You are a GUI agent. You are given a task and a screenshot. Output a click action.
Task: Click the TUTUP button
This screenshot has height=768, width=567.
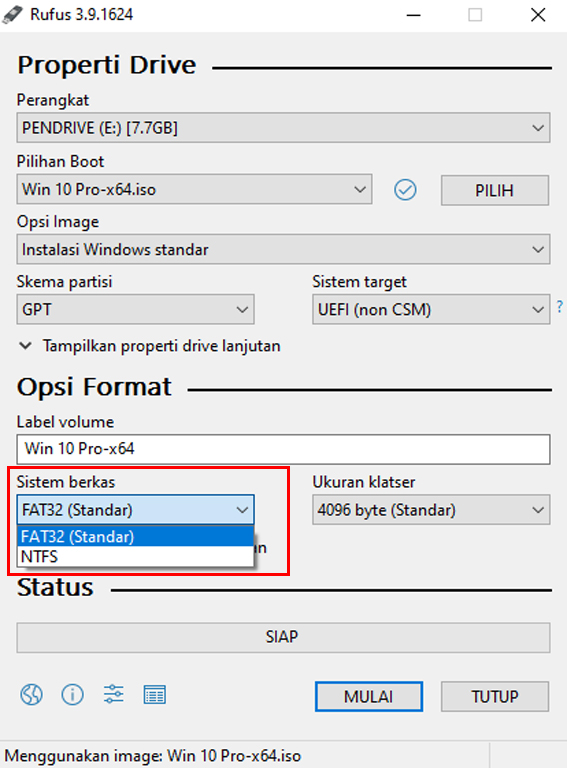coord(495,696)
